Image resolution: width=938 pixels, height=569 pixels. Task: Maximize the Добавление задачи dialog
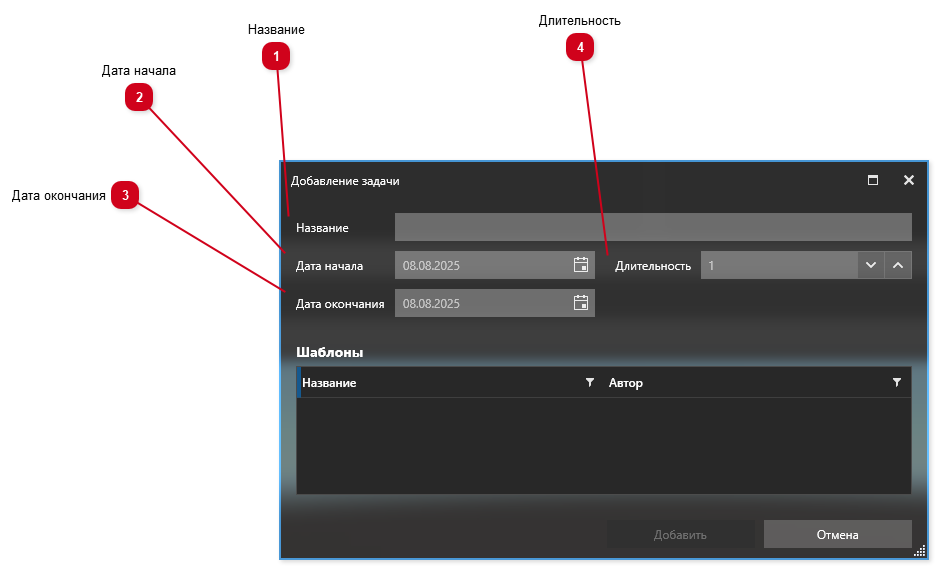(x=873, y=181)
